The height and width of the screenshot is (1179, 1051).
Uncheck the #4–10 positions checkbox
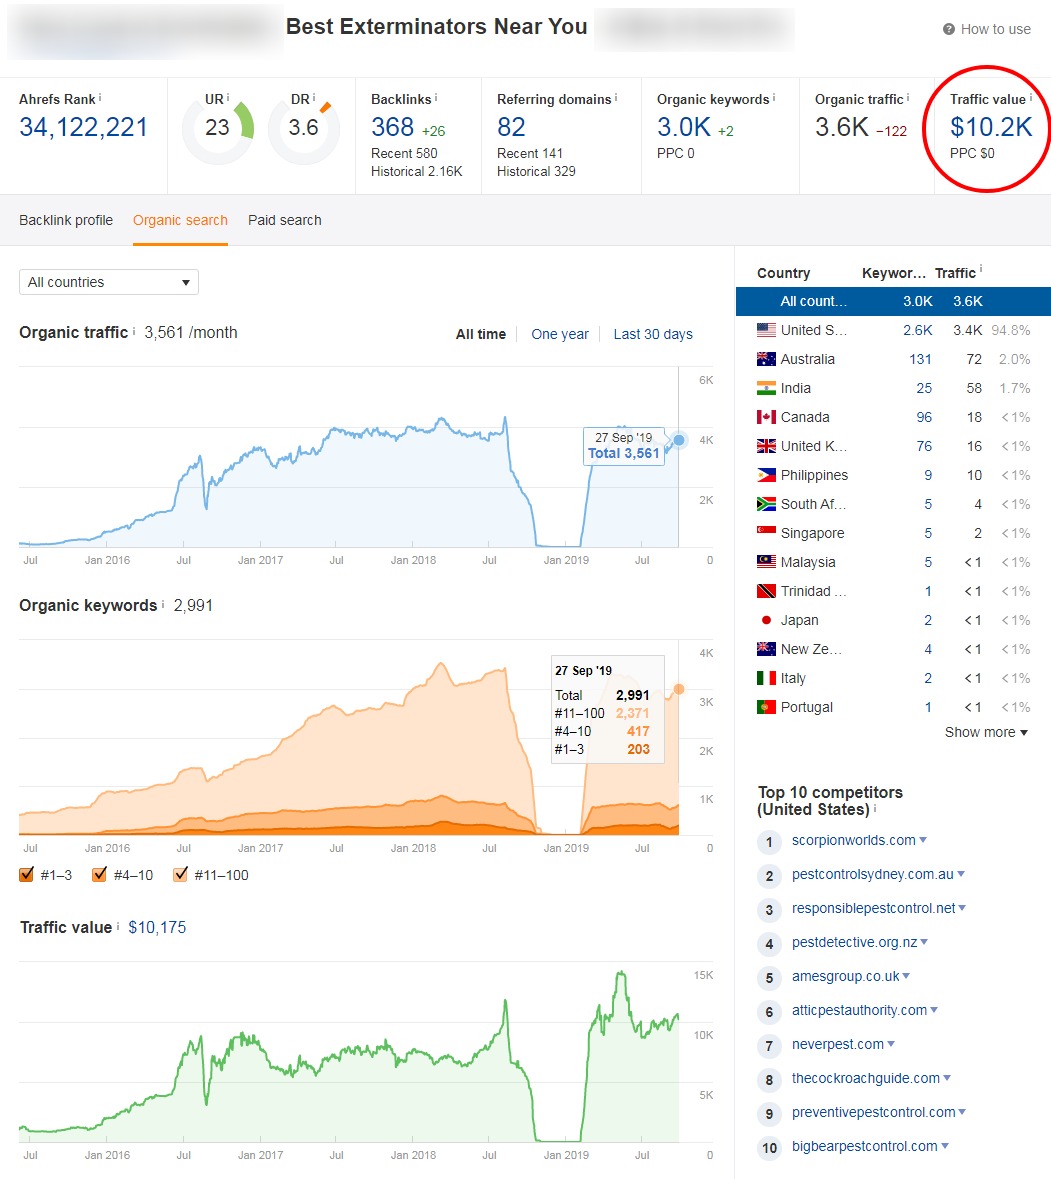click(x=99, y=874)
